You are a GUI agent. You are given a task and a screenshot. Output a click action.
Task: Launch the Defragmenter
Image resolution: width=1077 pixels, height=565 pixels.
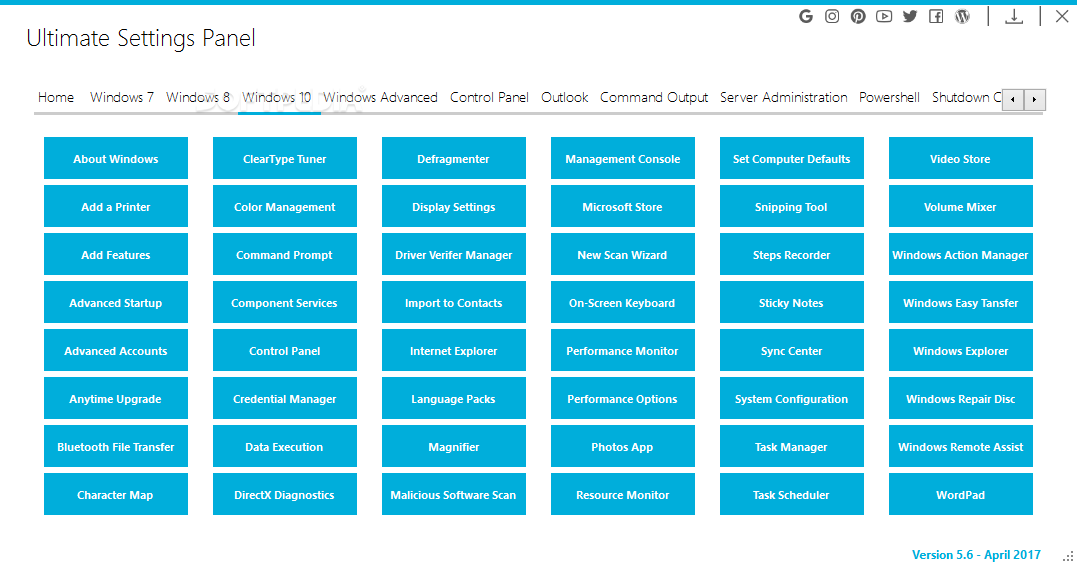click(x=454, y=159)
